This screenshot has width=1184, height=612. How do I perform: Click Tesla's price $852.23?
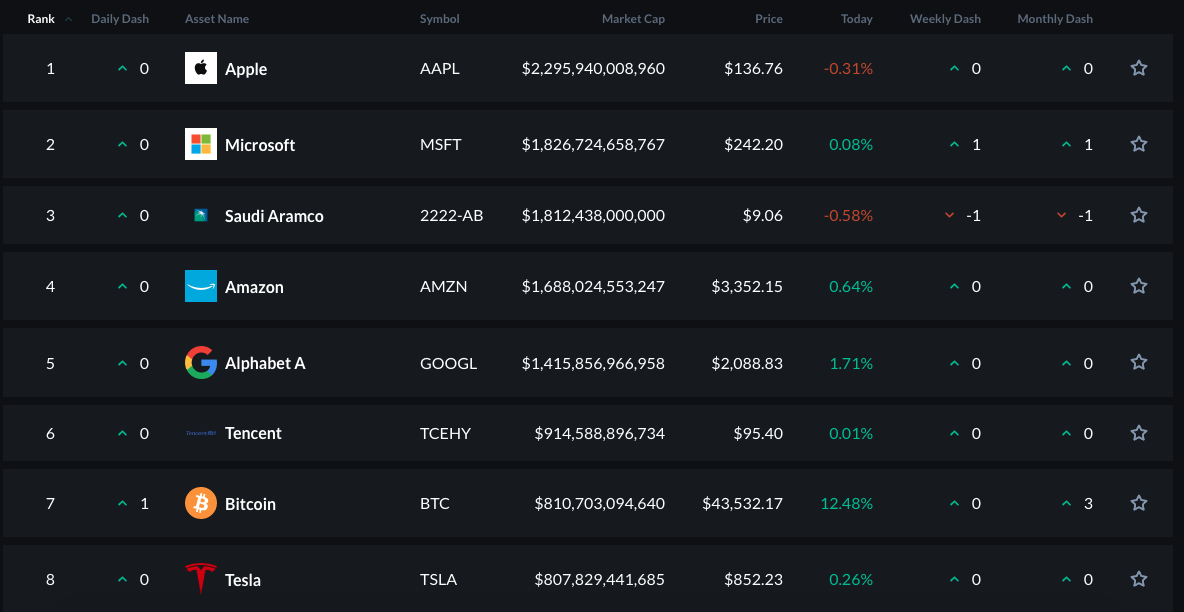coord(754,580)
